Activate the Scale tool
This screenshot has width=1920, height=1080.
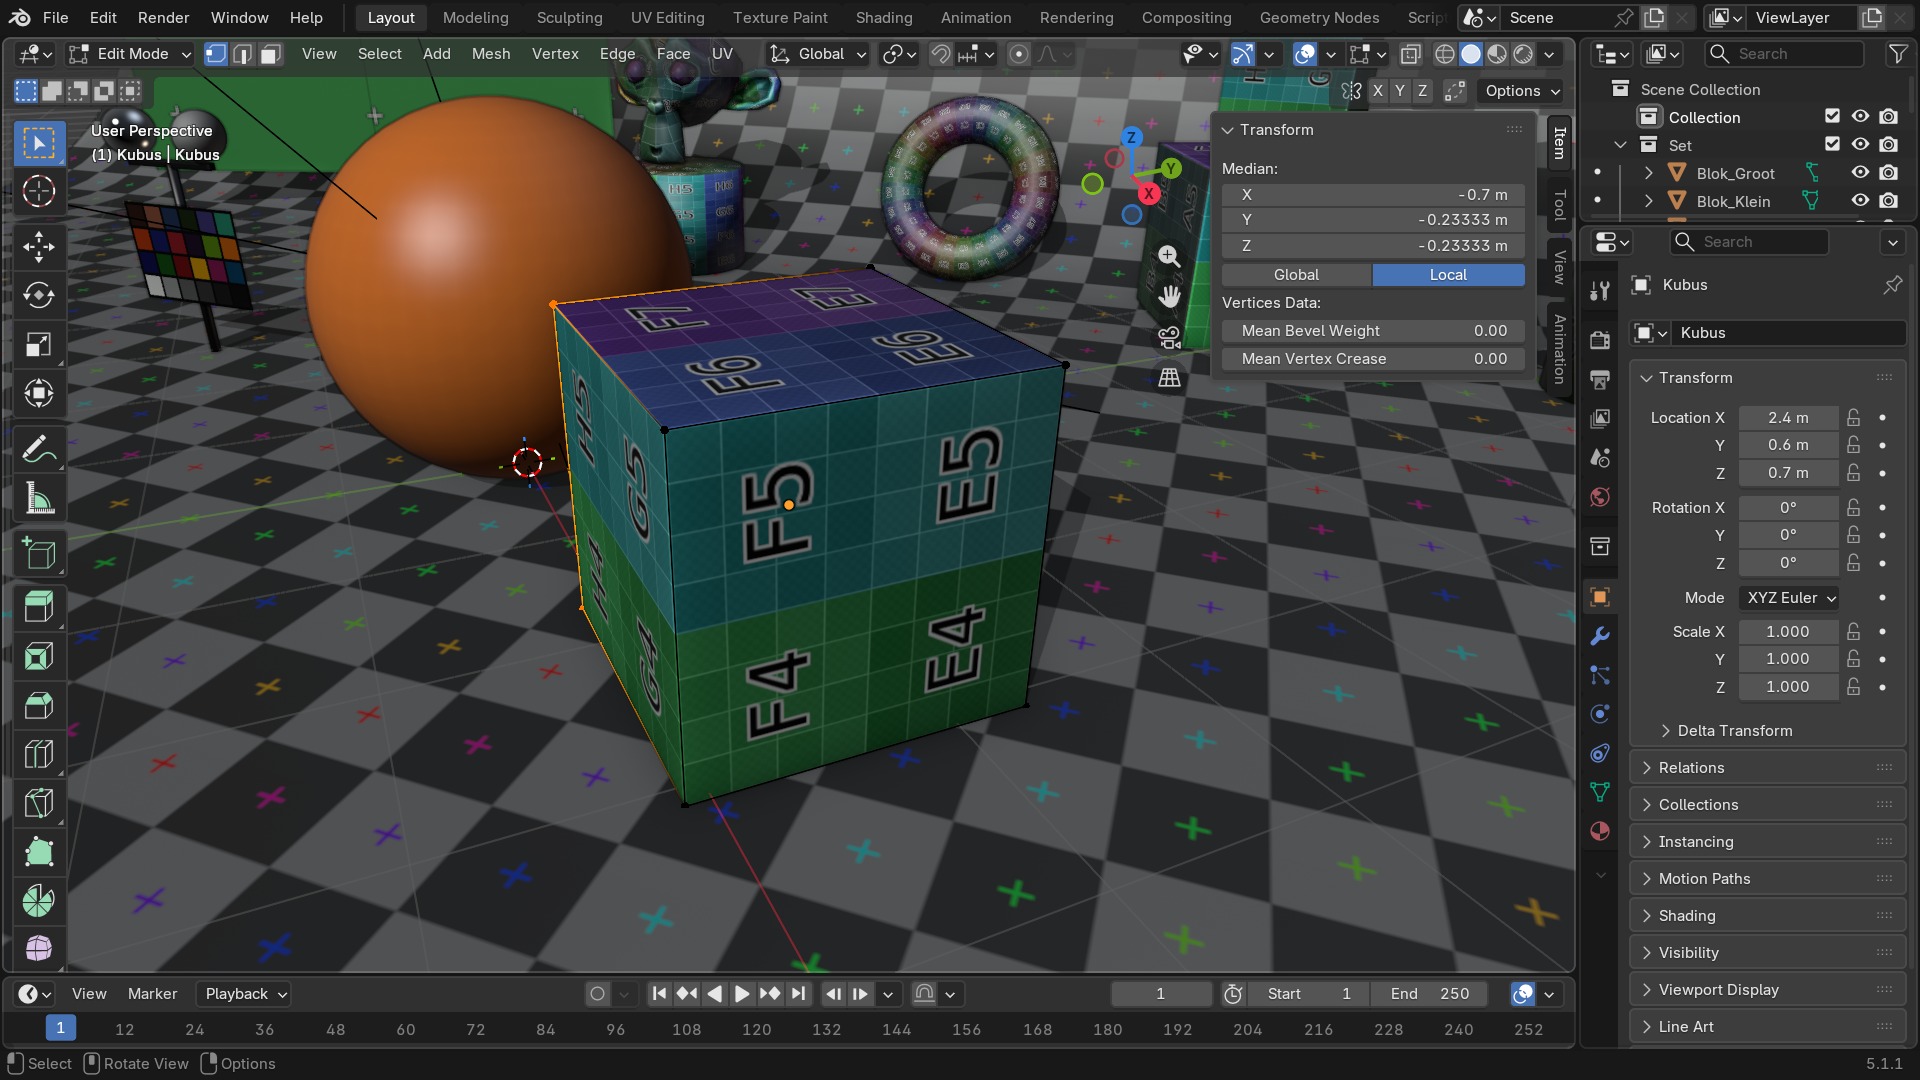[38, 345]
